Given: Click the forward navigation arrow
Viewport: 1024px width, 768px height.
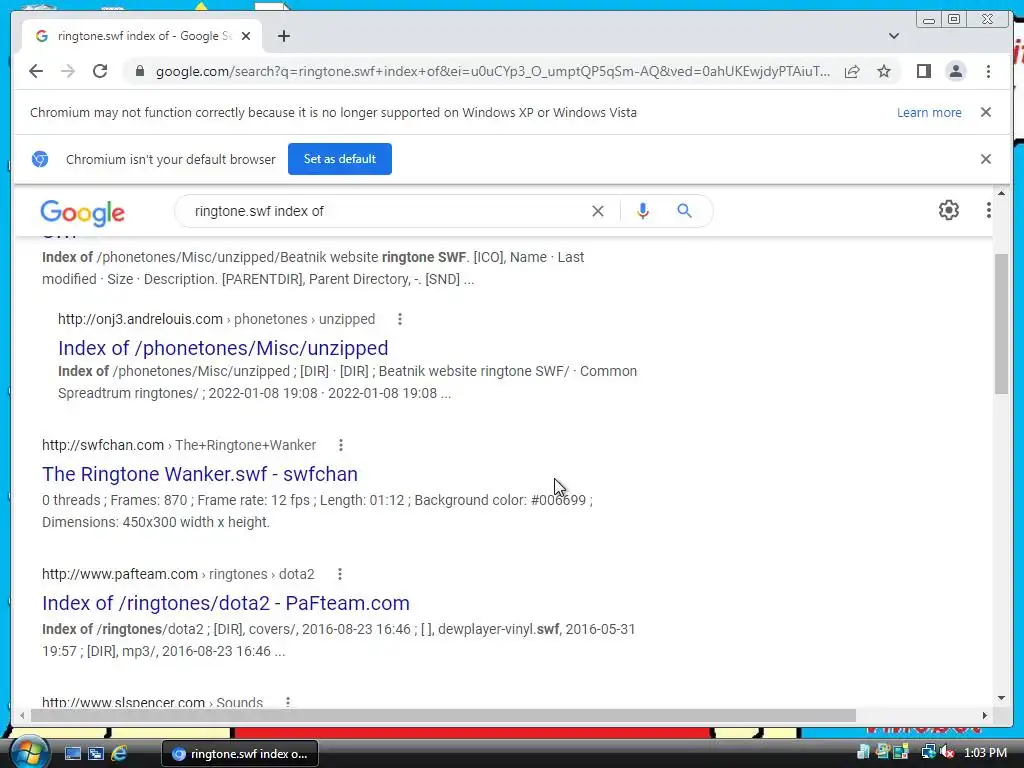Looking at the screenshot, I should (68, 71).
